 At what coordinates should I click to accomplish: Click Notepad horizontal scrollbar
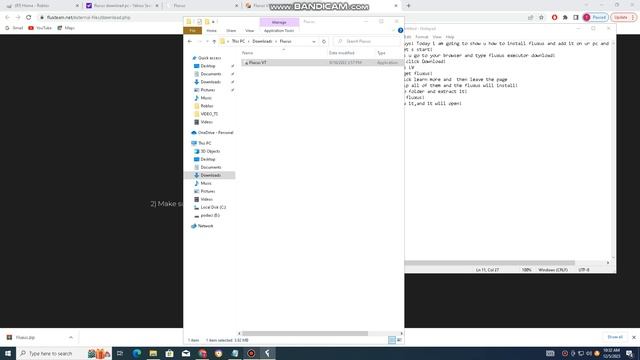[x=489, y=263]
